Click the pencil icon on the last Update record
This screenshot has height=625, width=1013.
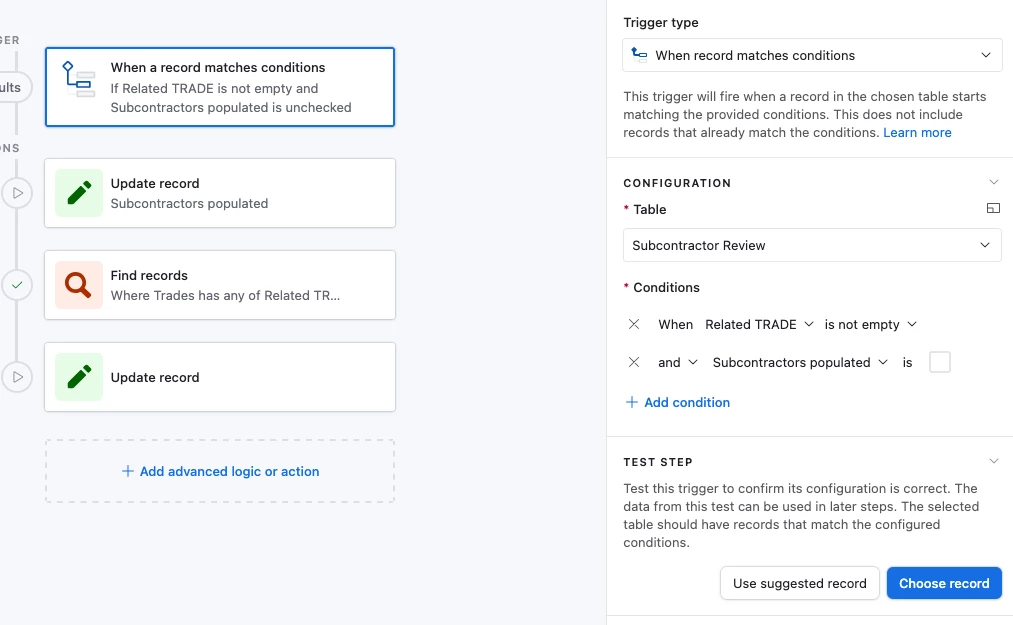coord(79,377)
